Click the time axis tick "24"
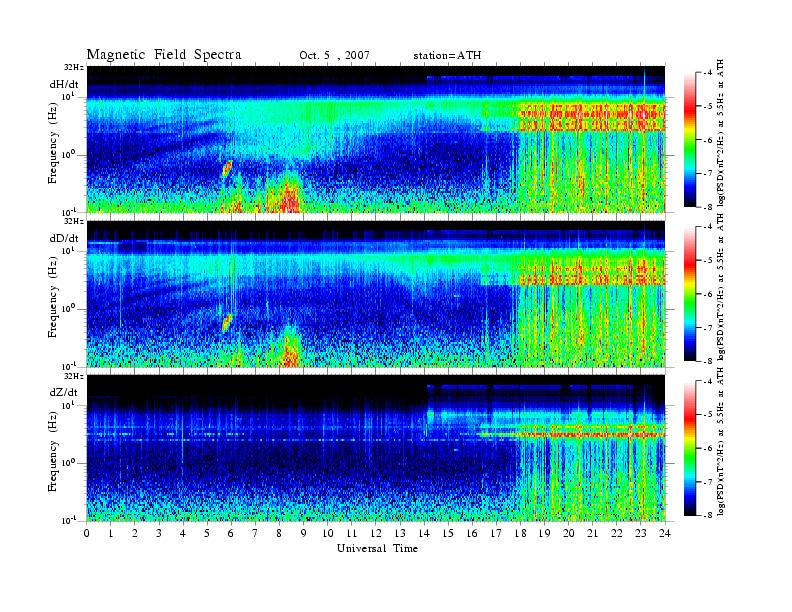792x612 pixels. tap(665, 533)
